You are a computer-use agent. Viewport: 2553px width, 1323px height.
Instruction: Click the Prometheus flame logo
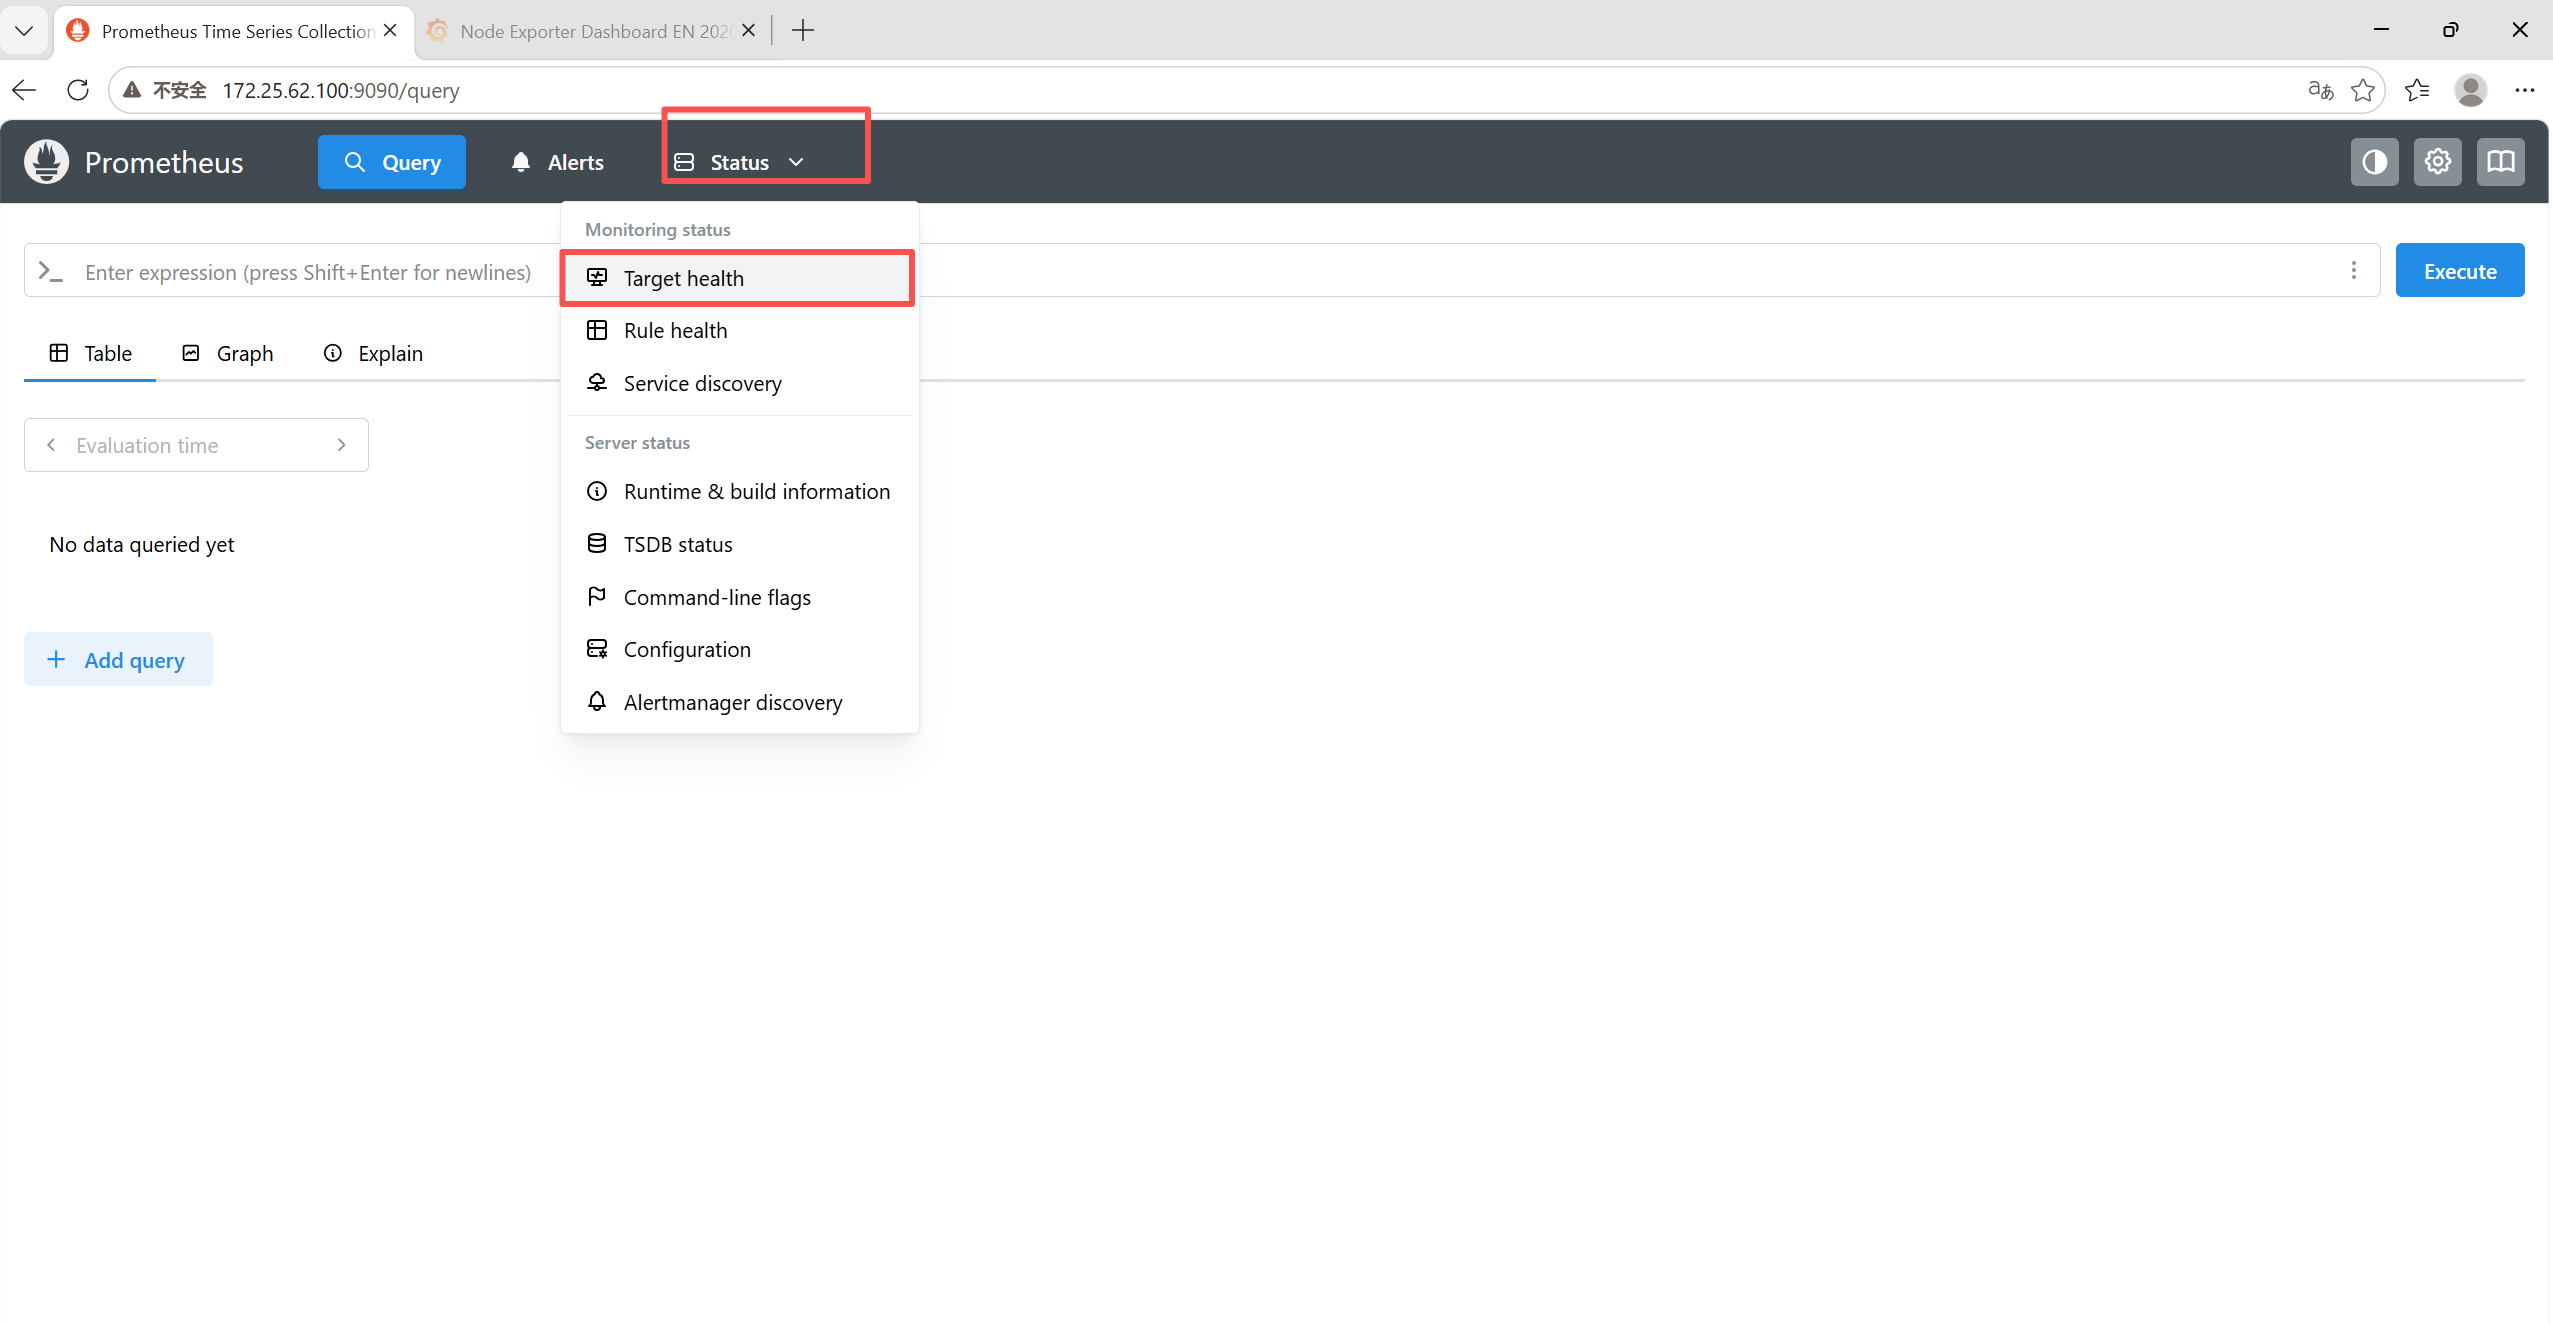[x=46, y=162]
